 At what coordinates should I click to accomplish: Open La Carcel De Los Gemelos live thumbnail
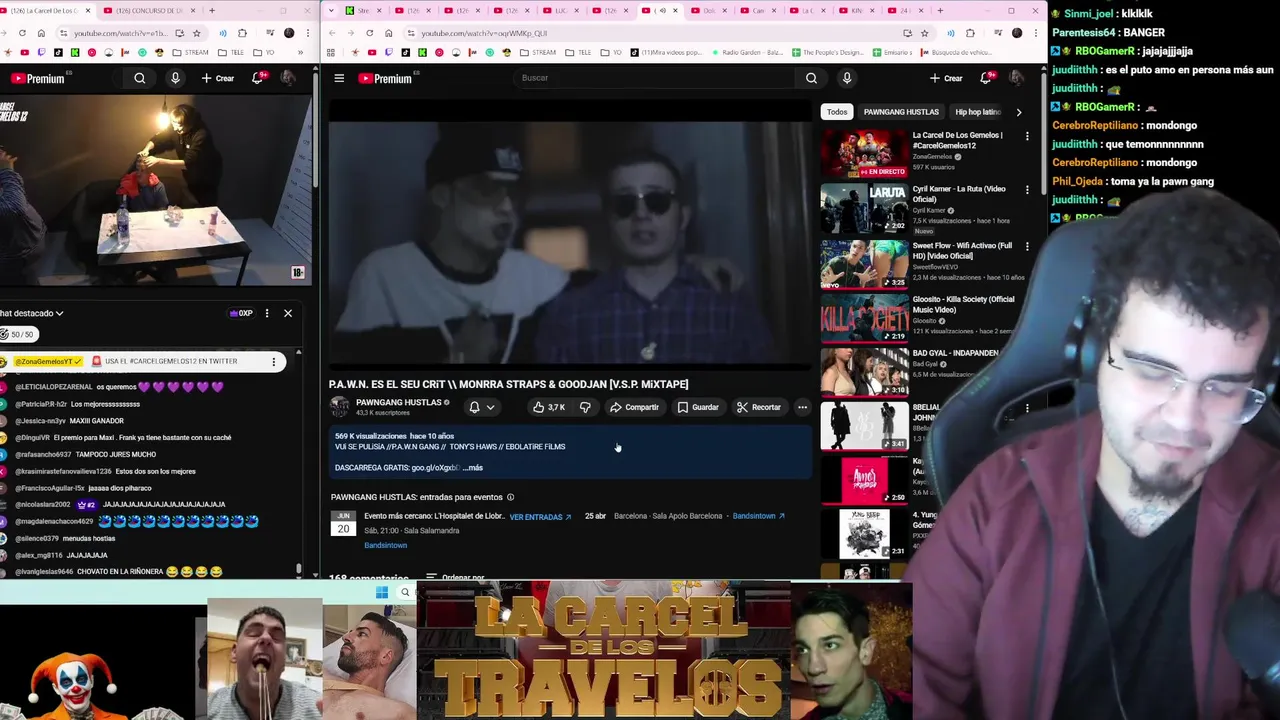pyautogui.click(x=864, y=153)
